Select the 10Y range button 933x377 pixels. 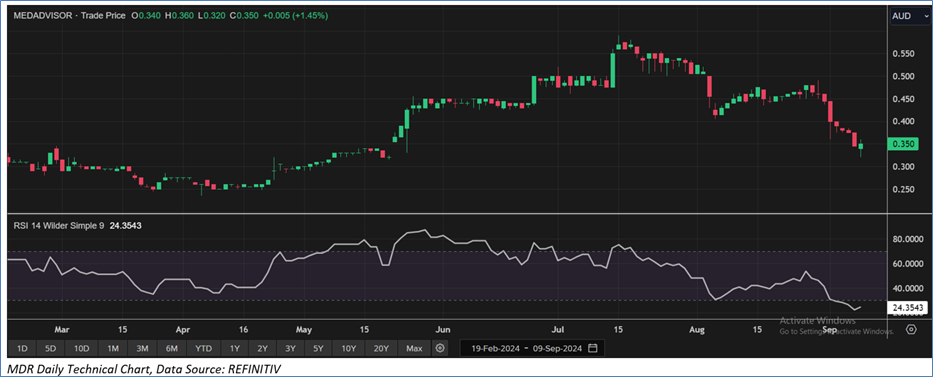[x=348, y=348]
